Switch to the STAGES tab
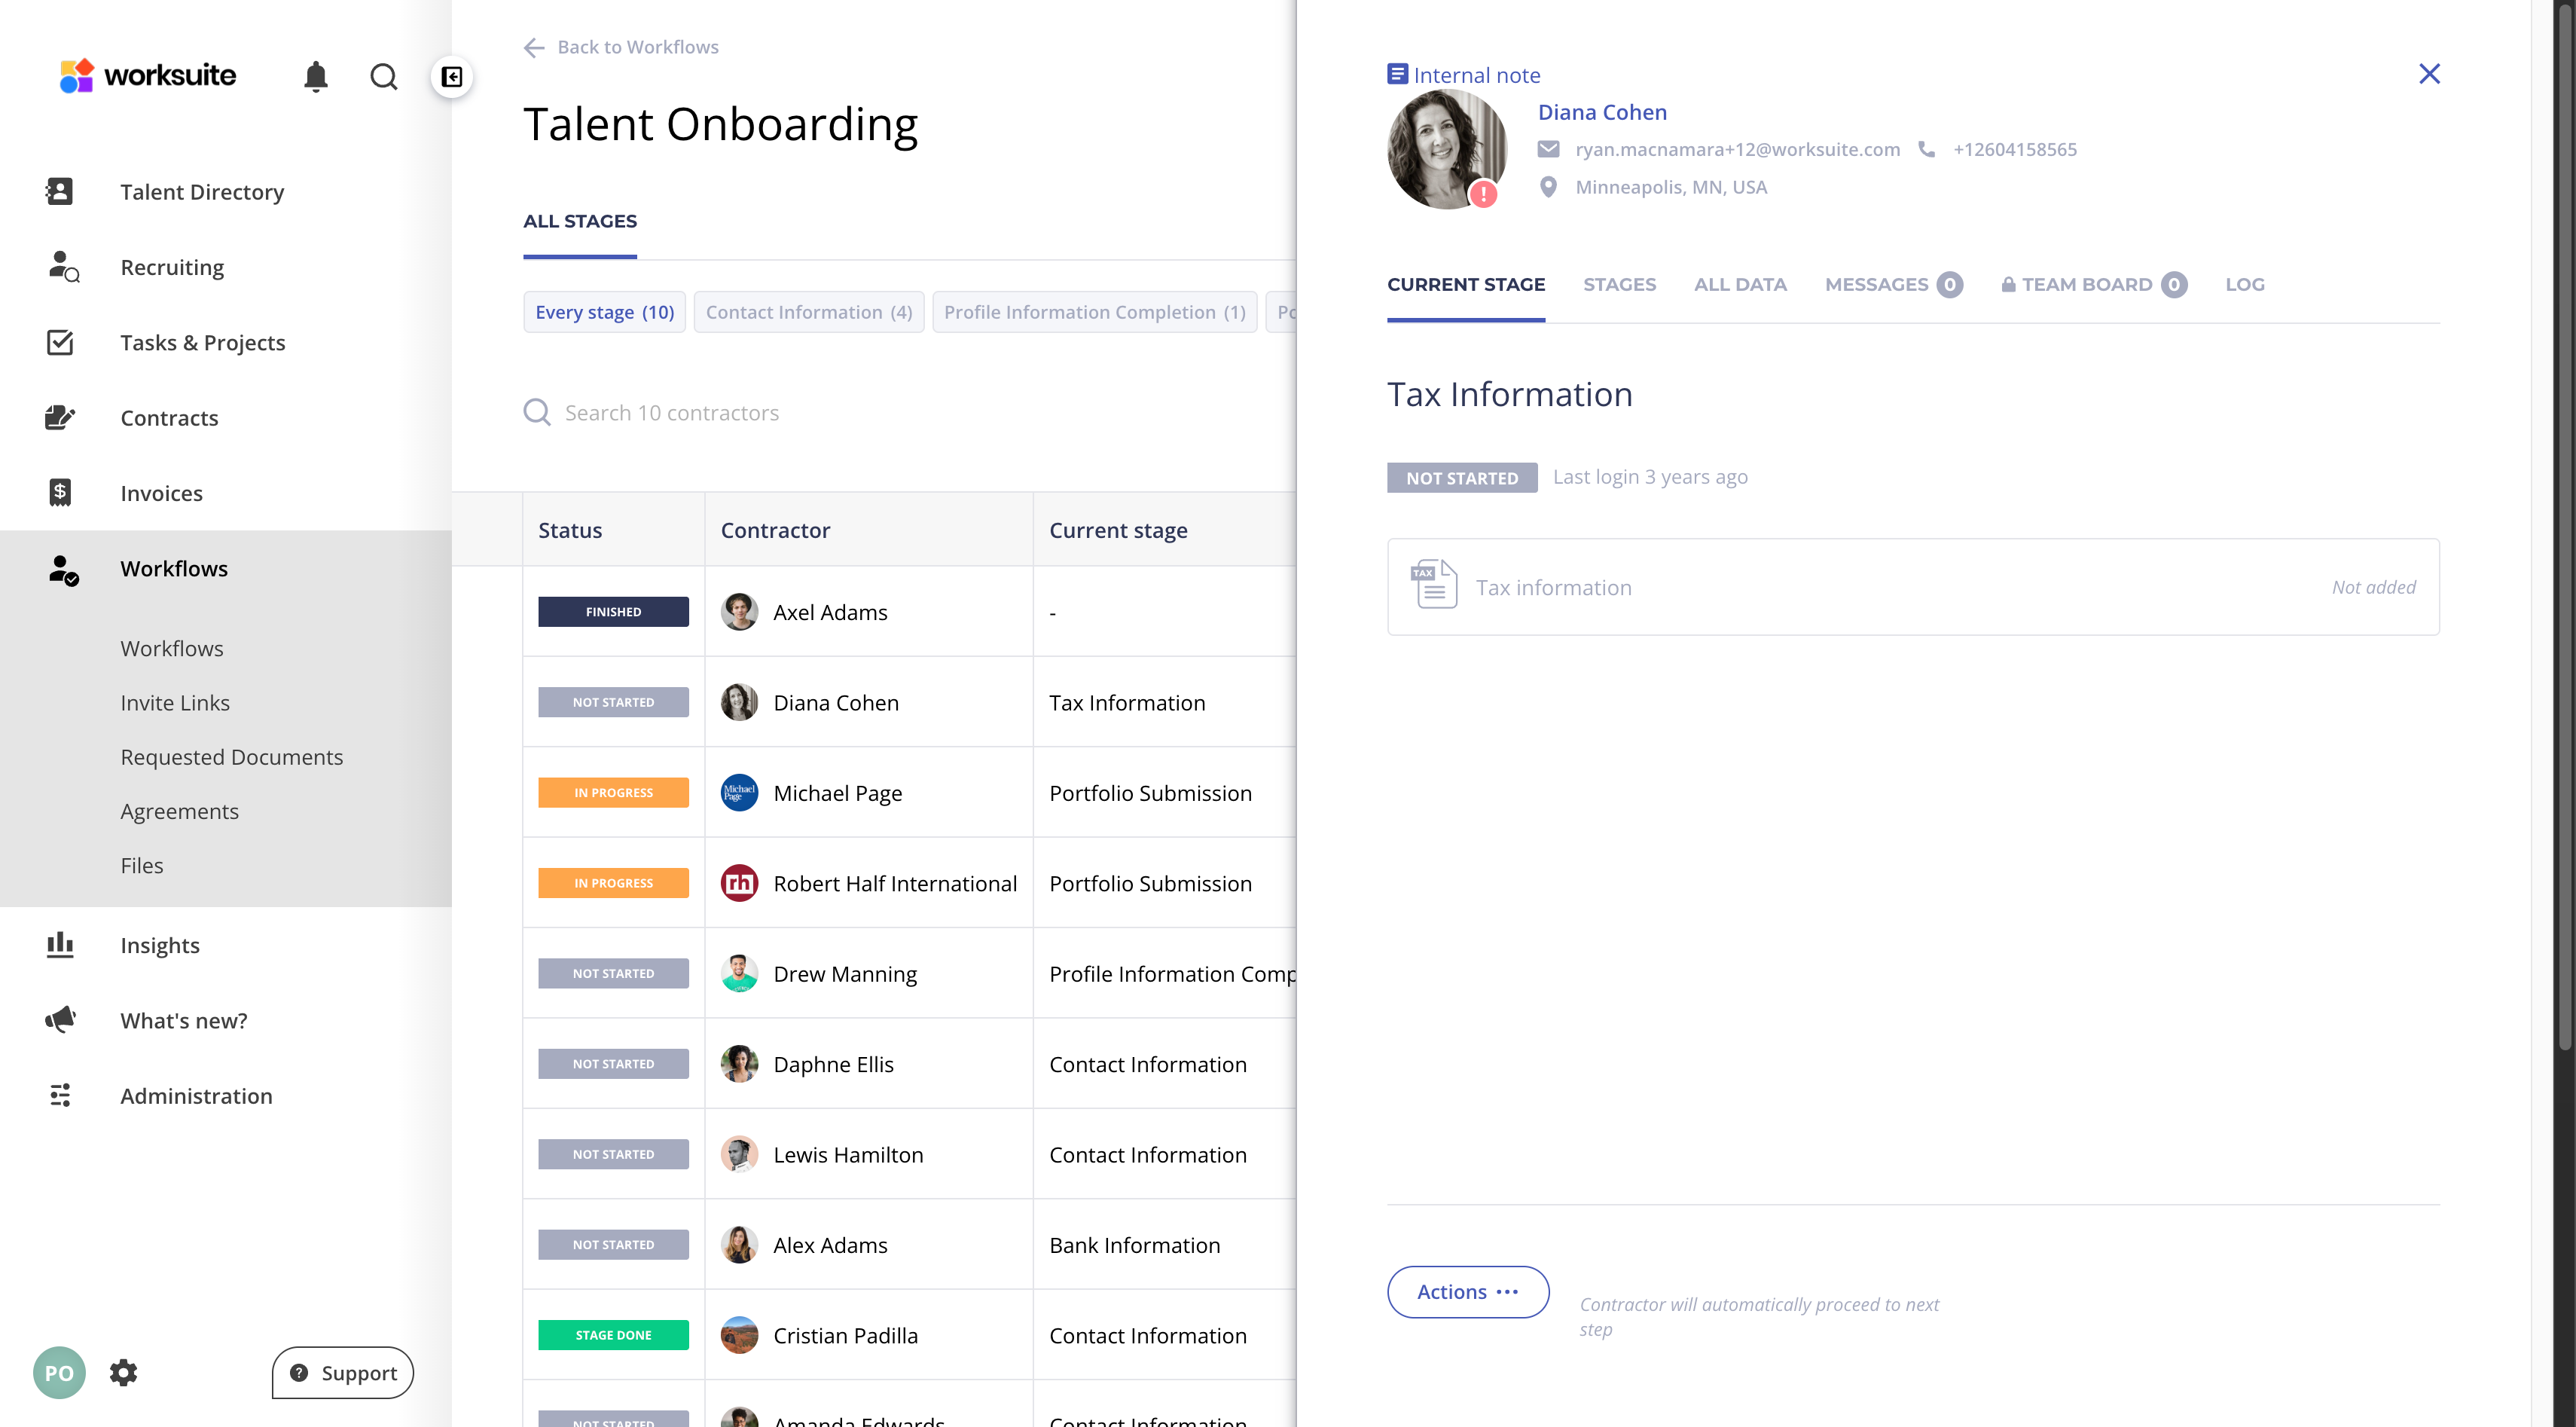This screenshot has height=1427, width=2576. (x=1619, y=284)
